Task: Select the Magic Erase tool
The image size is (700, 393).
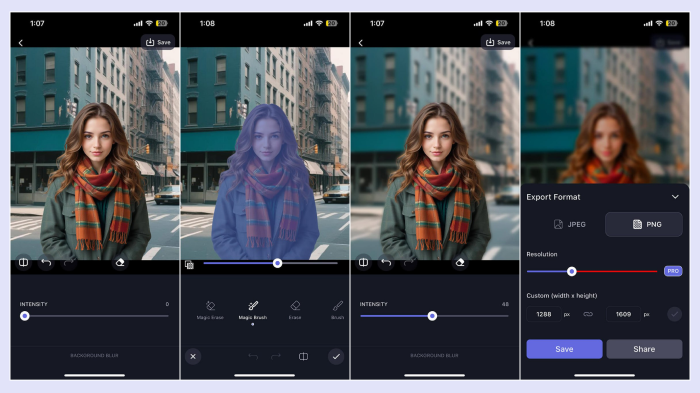Action: (x=210, y=309)
